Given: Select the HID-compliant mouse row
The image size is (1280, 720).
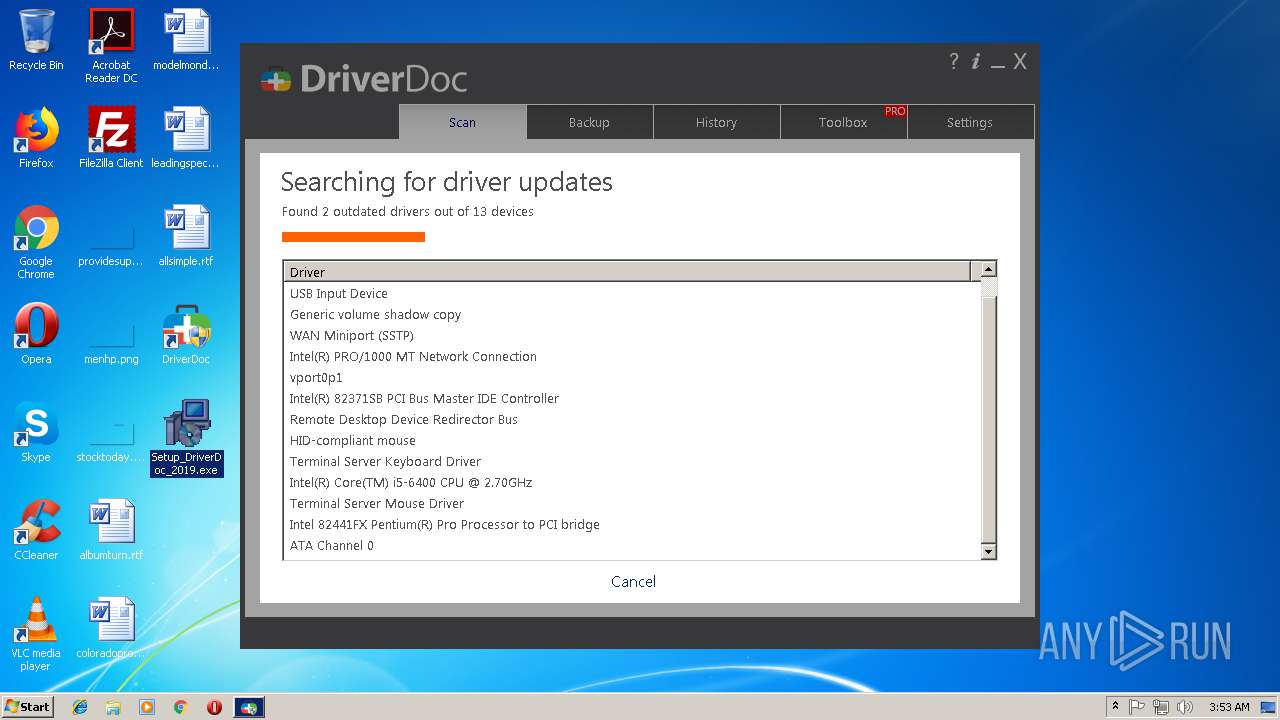Looking at the screenshot, I should [x=631, y=440].
